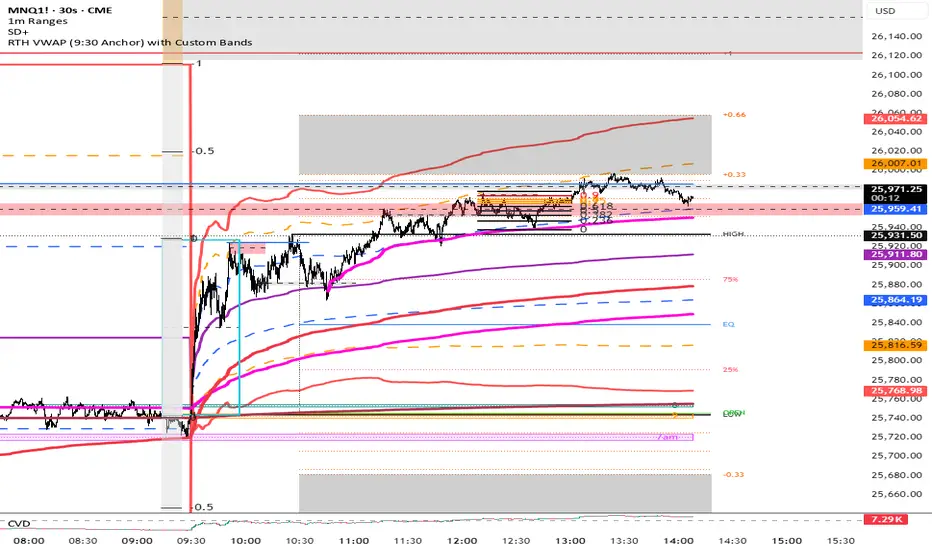Screen dimensions: 932x550
Task: Click the 13:30 time axis label
Action: [624, 541]
